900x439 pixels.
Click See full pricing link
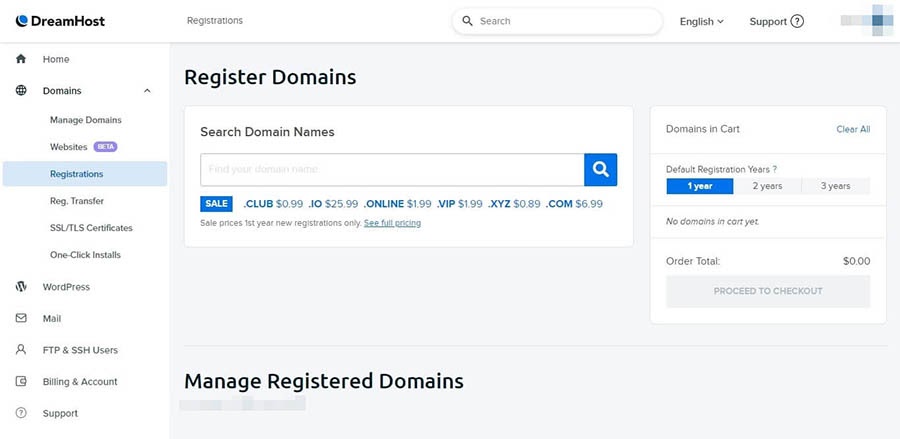click(x=392, y=223)
